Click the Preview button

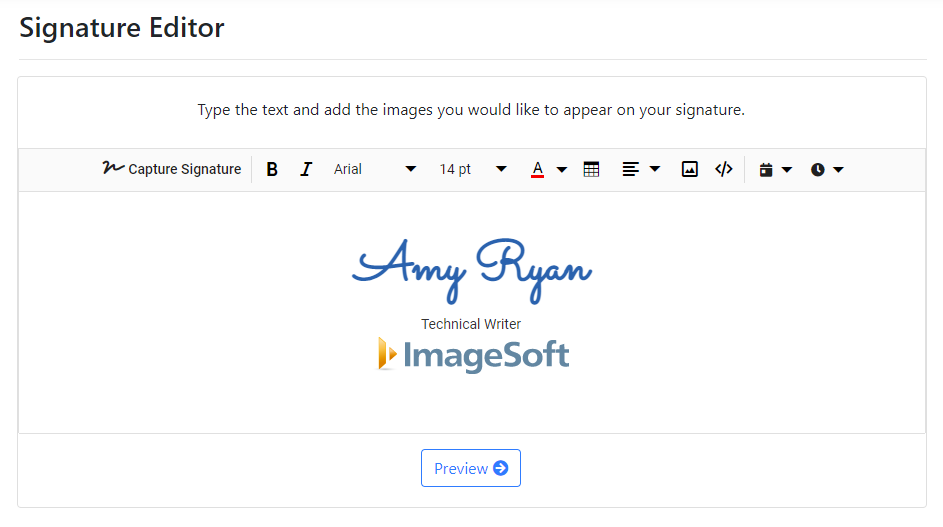click(471, 468)
